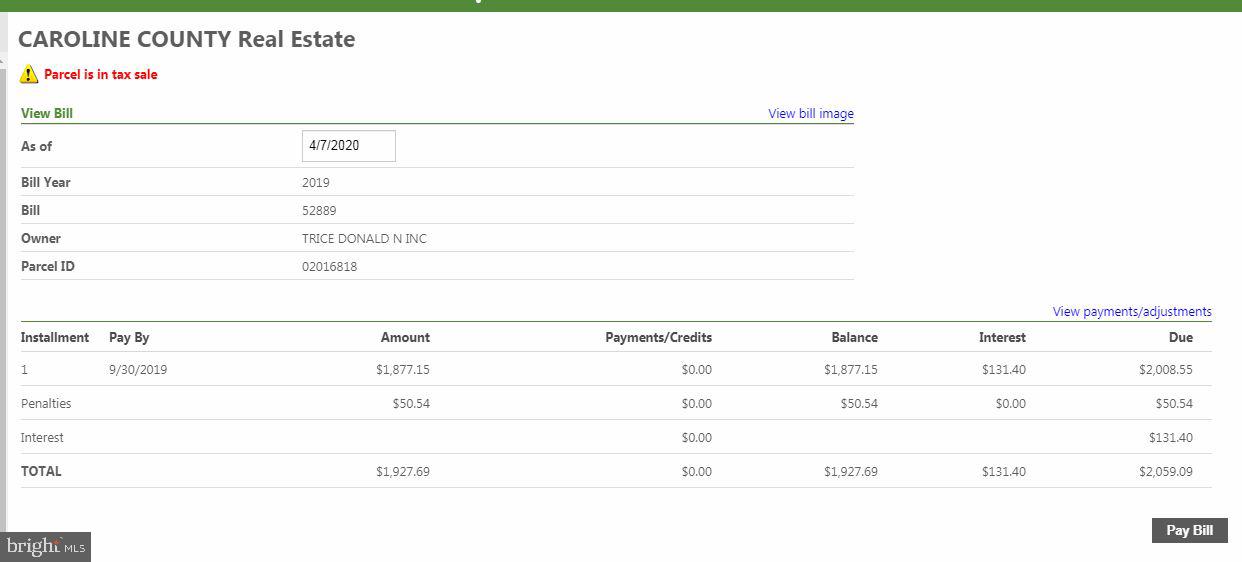Click the View Bill section header

click(47, 113)
